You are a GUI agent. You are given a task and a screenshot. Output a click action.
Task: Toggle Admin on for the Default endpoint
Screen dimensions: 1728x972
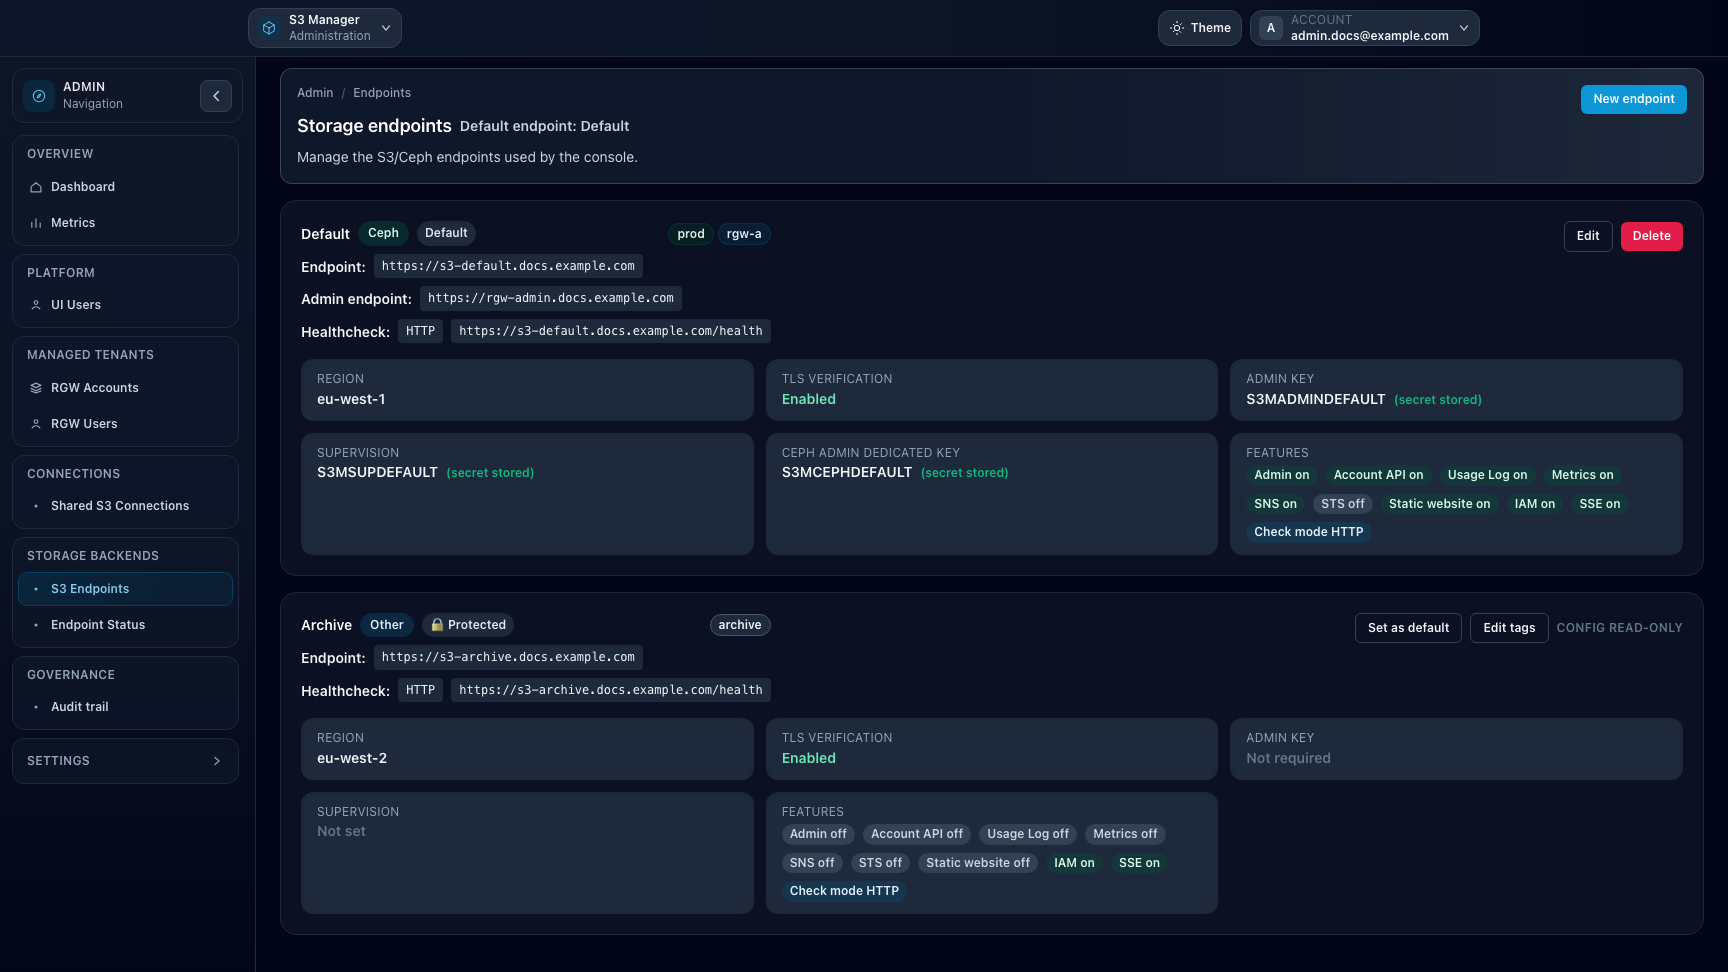pyautogui.click(x=1281, y=475)
